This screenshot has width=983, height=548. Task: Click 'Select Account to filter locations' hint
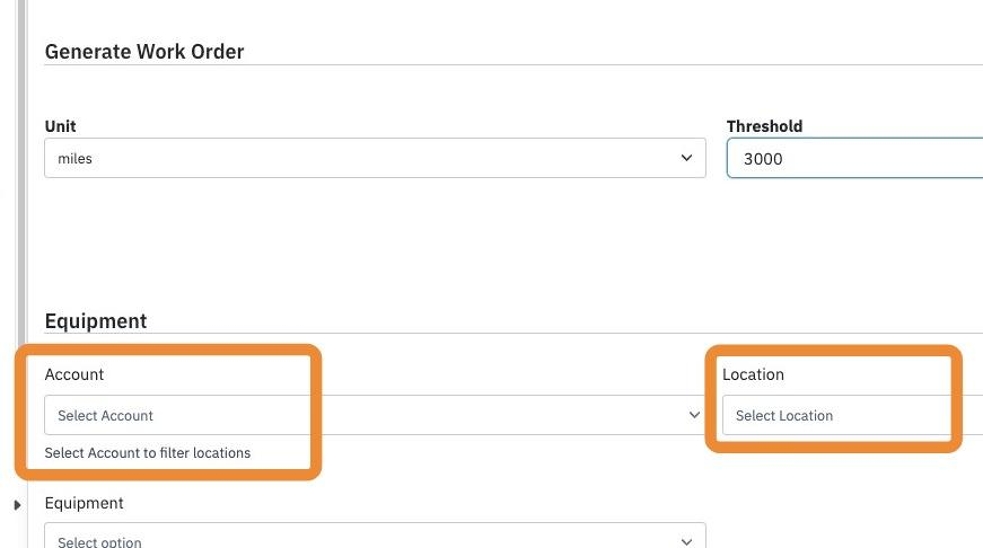147,453
